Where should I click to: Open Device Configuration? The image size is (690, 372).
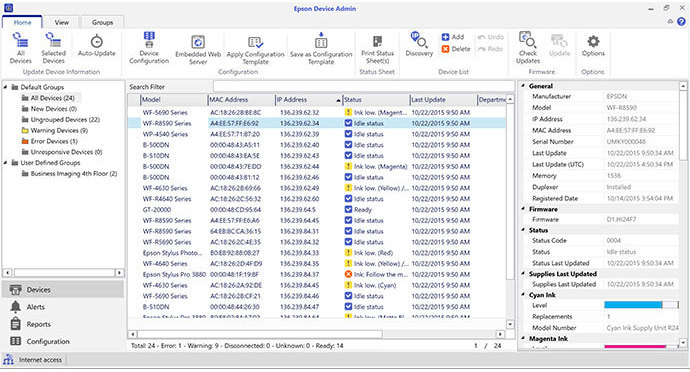pos(149,48)
